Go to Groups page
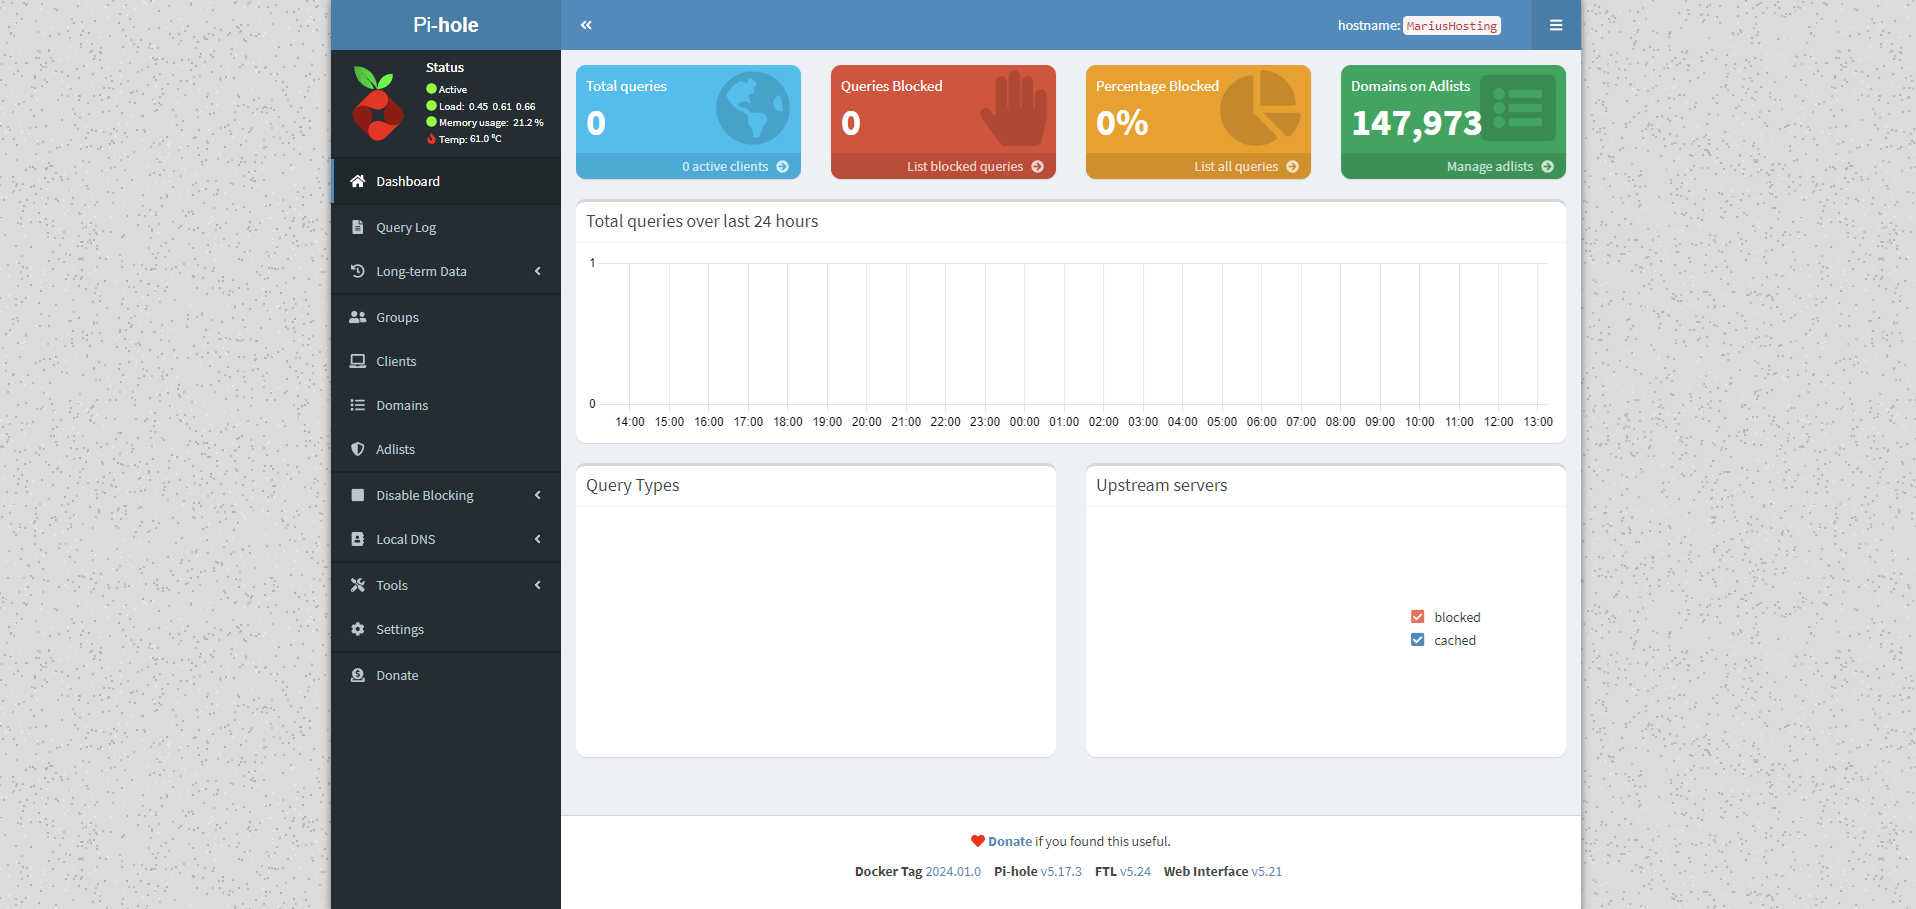Screen dimensions: 1916x909 446,317
